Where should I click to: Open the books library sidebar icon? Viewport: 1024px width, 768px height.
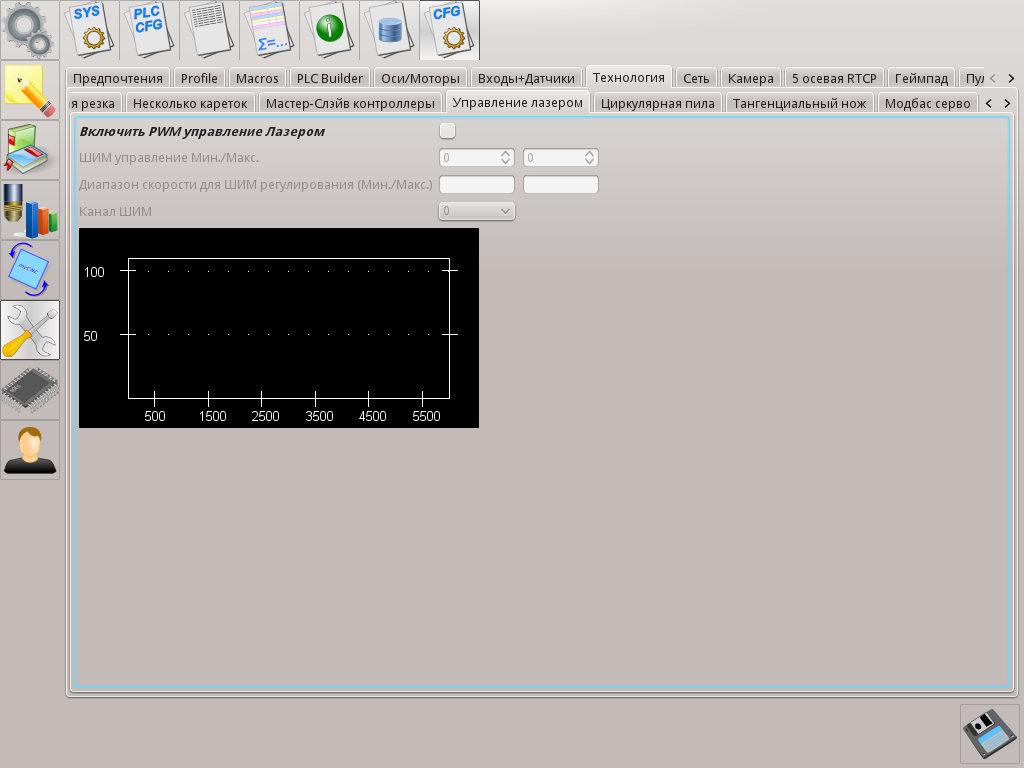(x=30, y=150)
